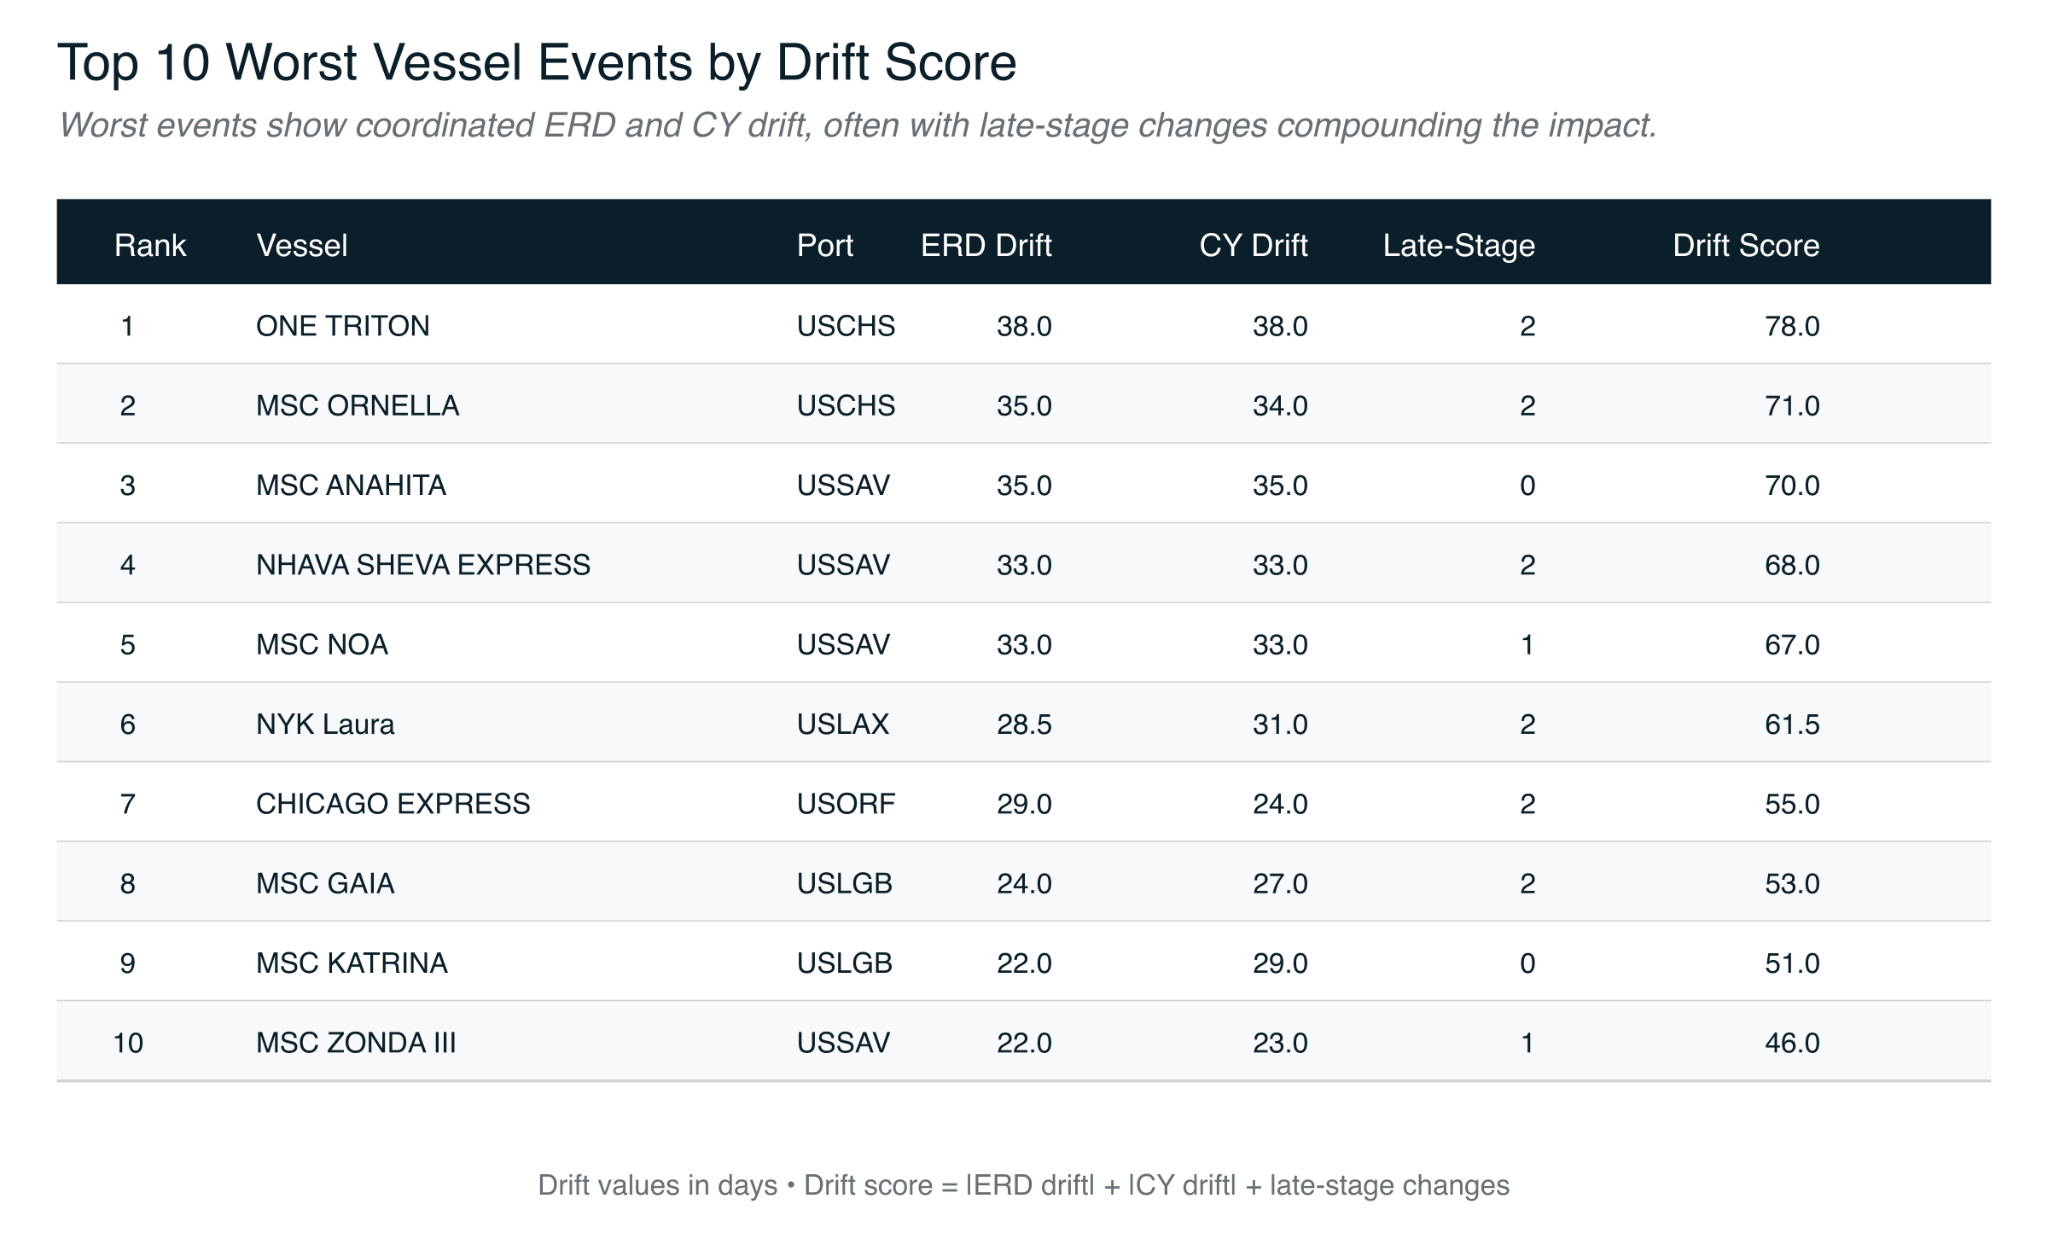Click the 78.0 drift score value
The height and width of the screenshot is (1252, 2048).
coord(1791,326)
